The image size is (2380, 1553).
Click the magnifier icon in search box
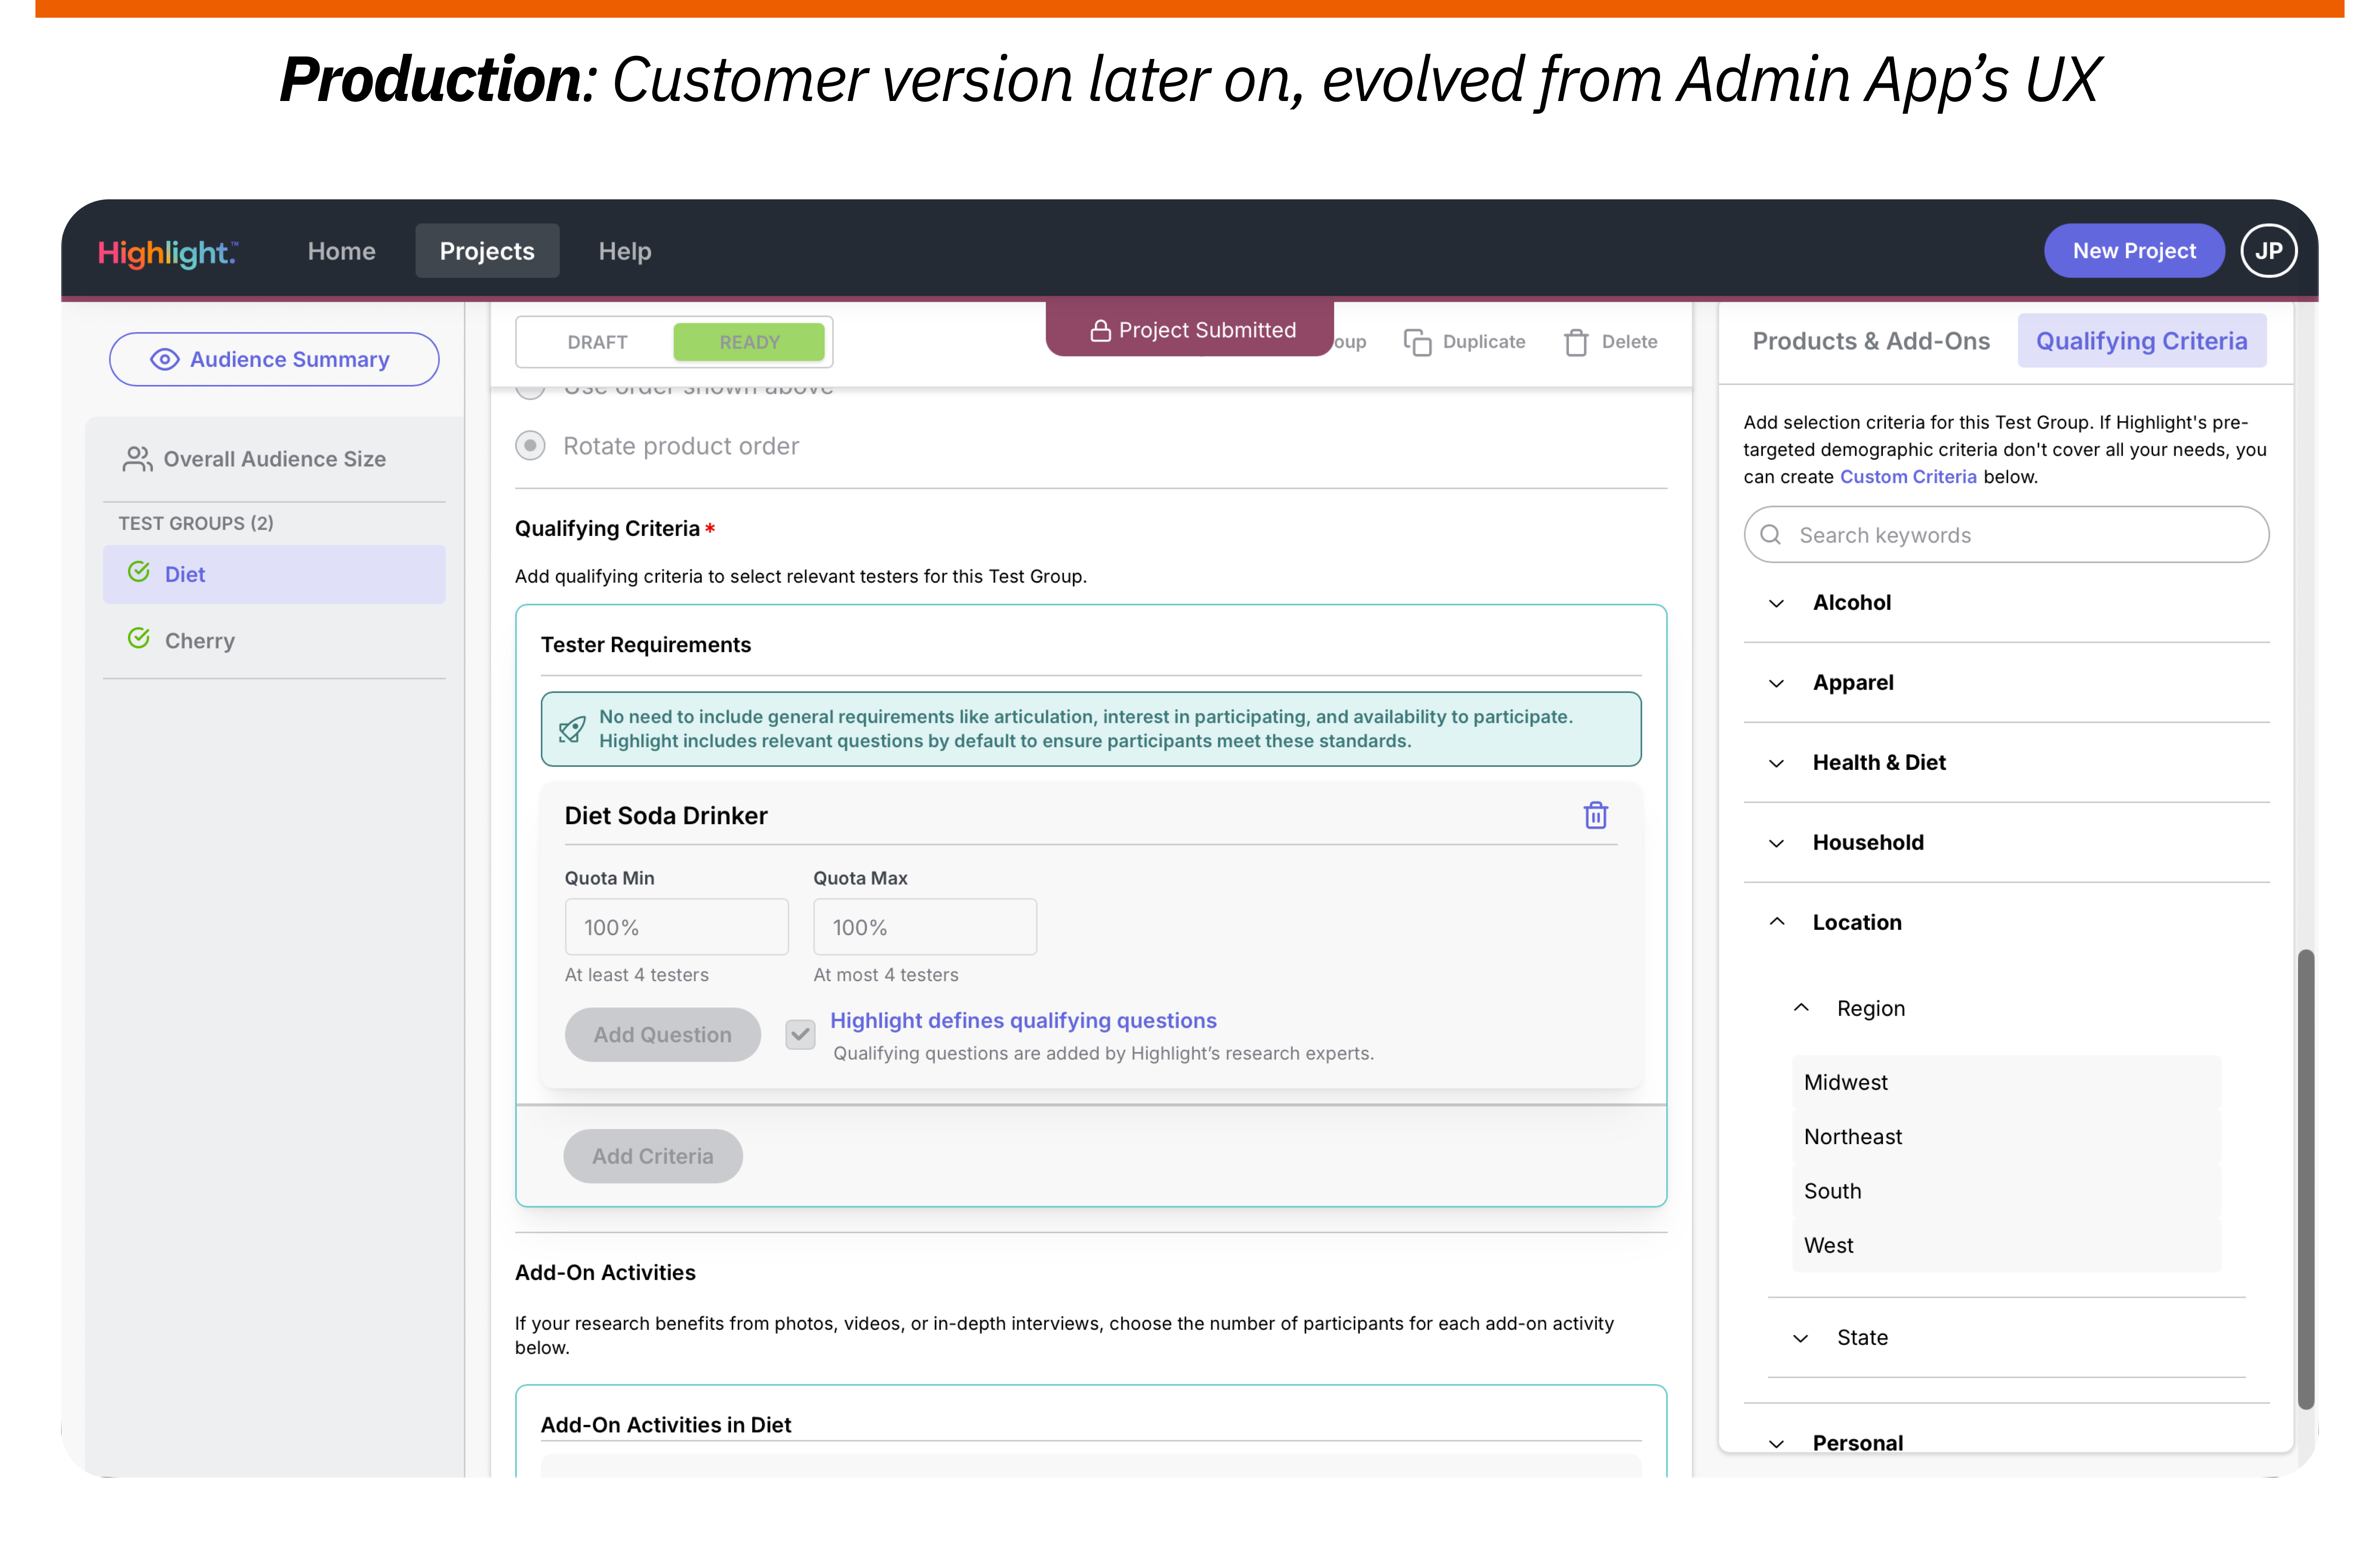point(1771,535)
